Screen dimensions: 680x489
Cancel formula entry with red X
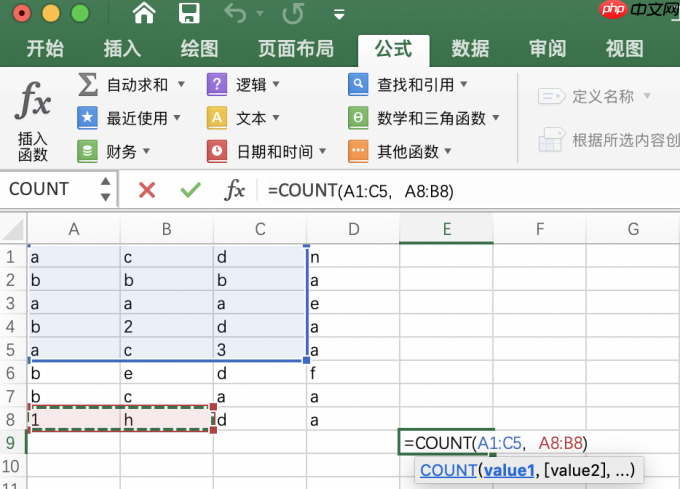(x=147, y=190)
